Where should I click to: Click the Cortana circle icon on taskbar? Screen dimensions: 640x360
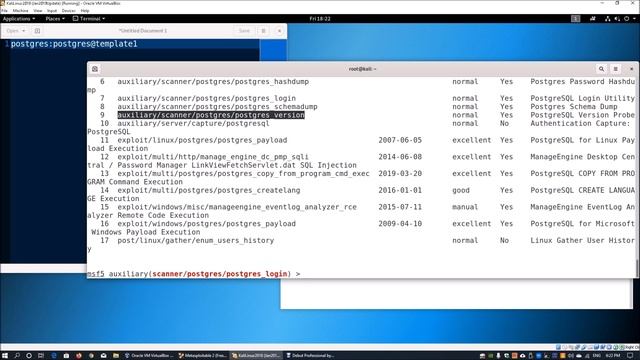pos(29,356)
